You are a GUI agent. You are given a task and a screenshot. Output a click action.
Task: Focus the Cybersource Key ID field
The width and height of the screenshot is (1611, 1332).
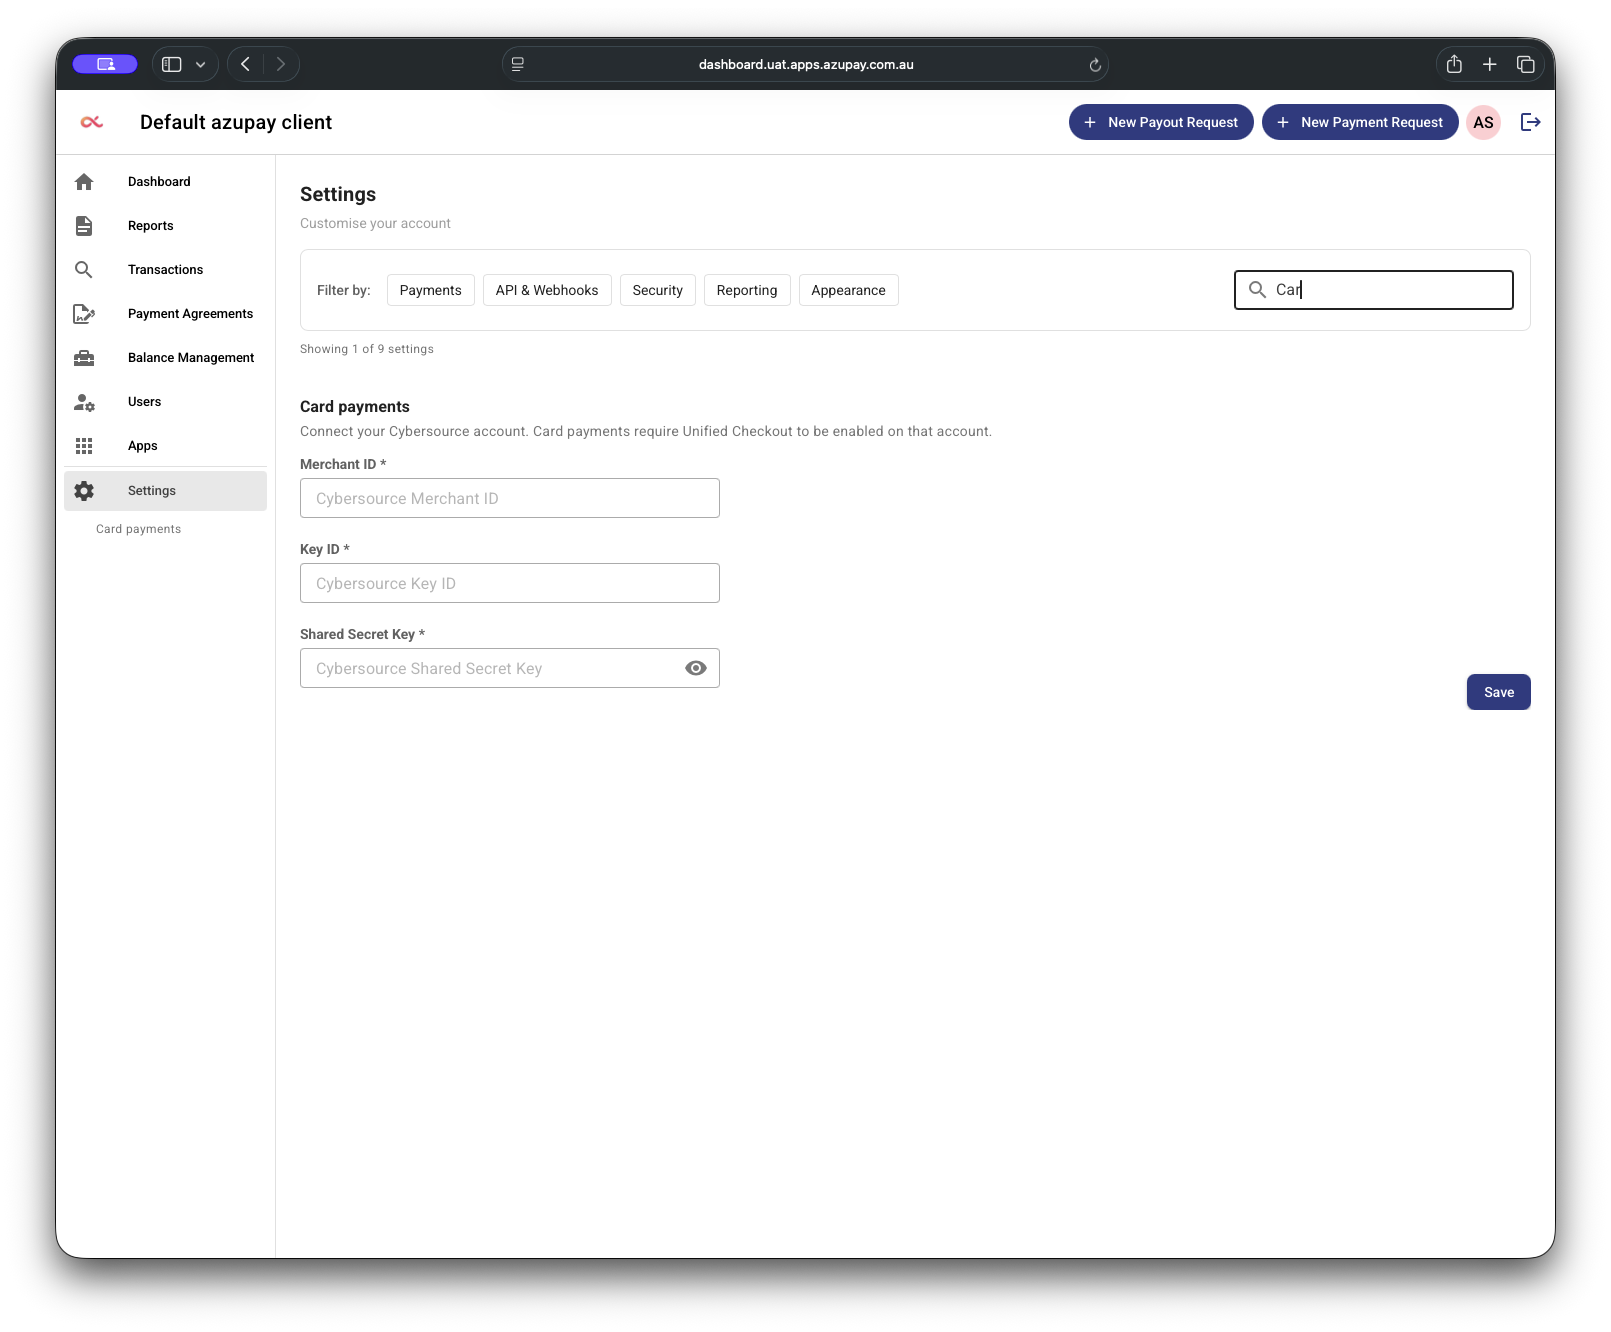click(510, 583)
